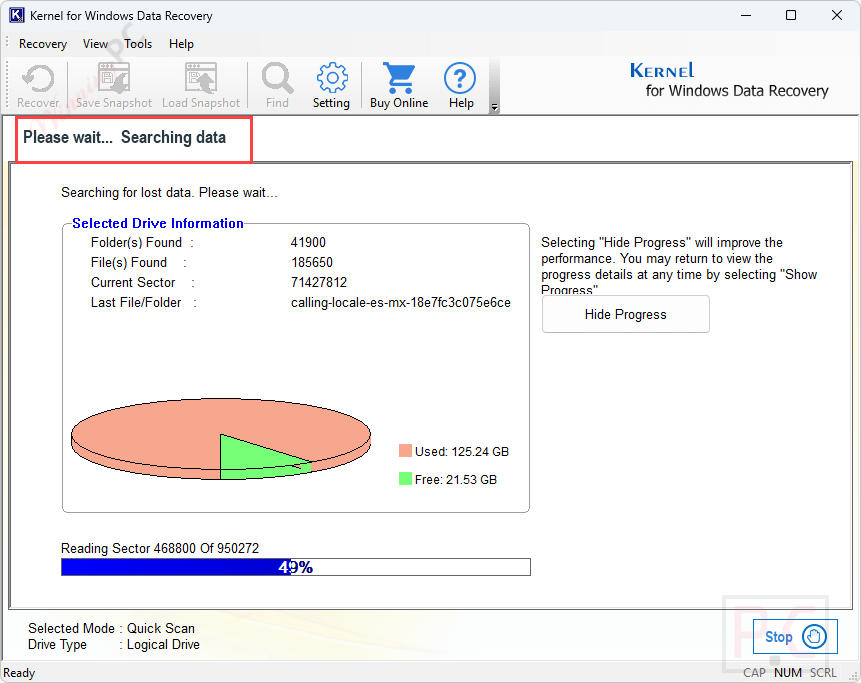Viewport: 861px width, 683px height.
Task: Click the CAP indicator in status bar
Action: pyautogui.click(x=754, y=673)
